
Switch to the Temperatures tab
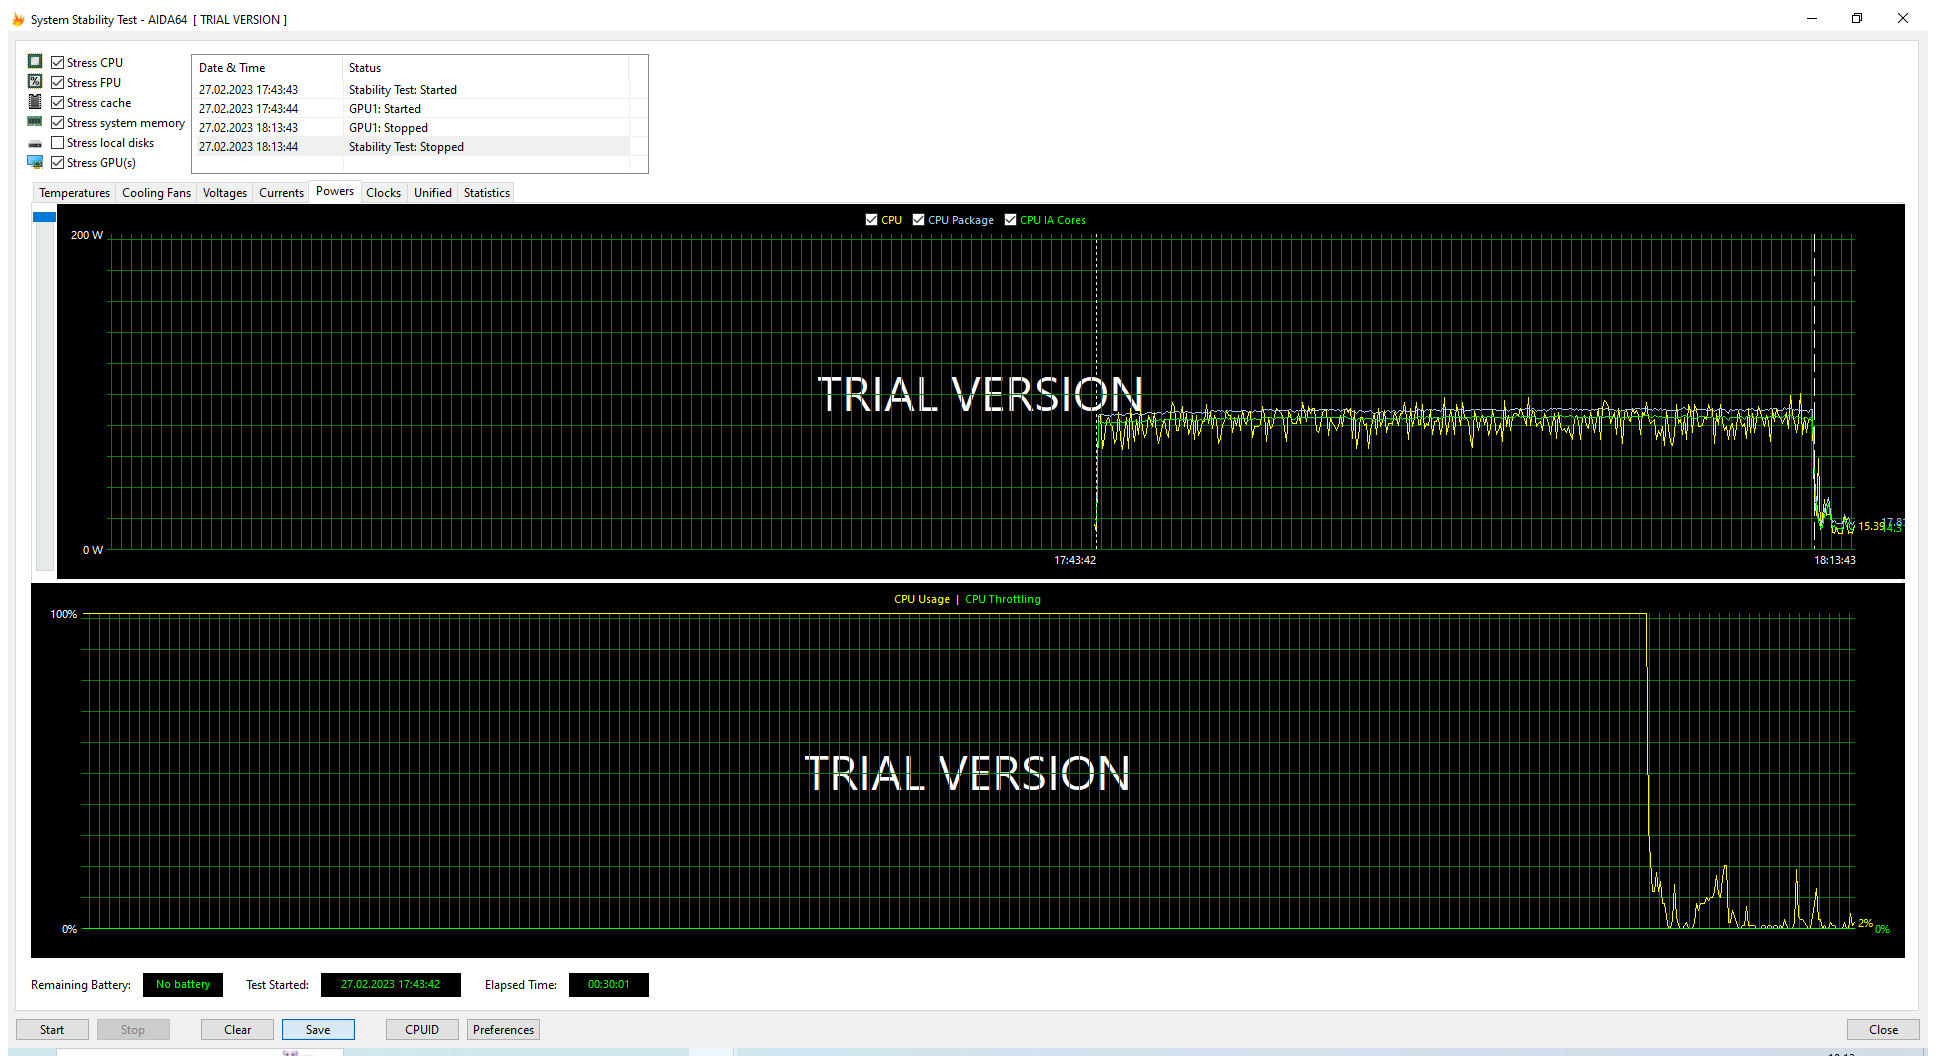[x=74, y=193]
